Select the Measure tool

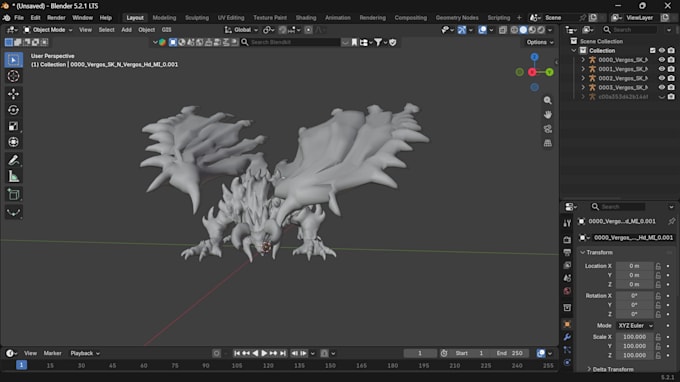point(13,176)
